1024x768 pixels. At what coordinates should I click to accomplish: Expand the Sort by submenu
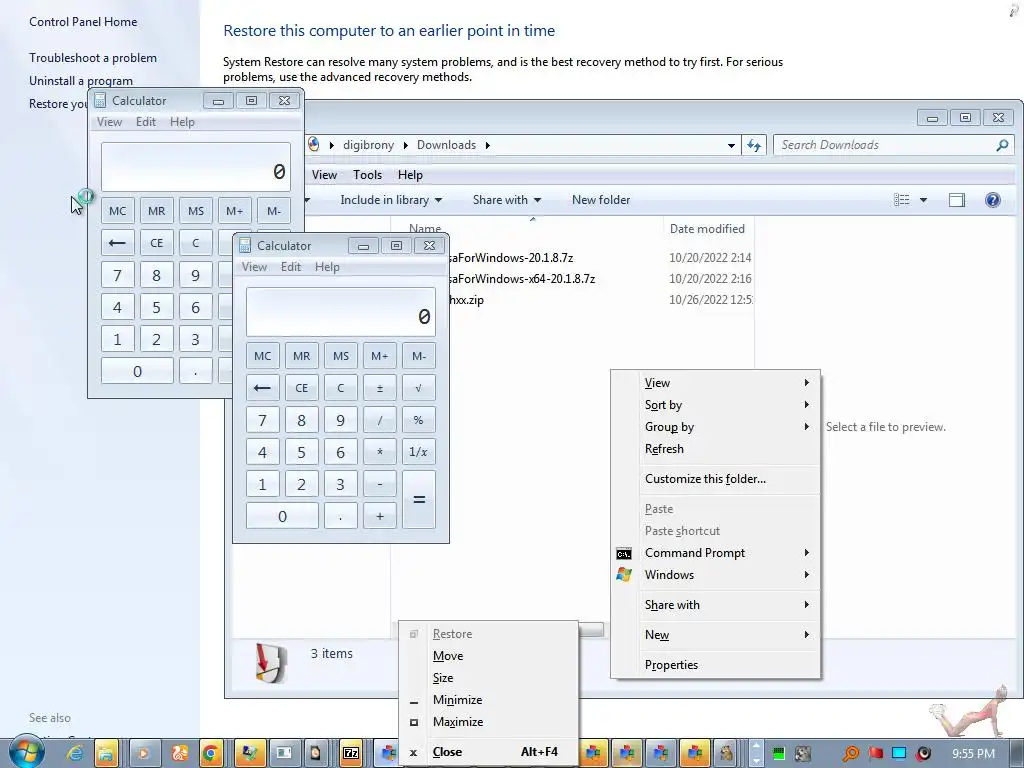715,405
